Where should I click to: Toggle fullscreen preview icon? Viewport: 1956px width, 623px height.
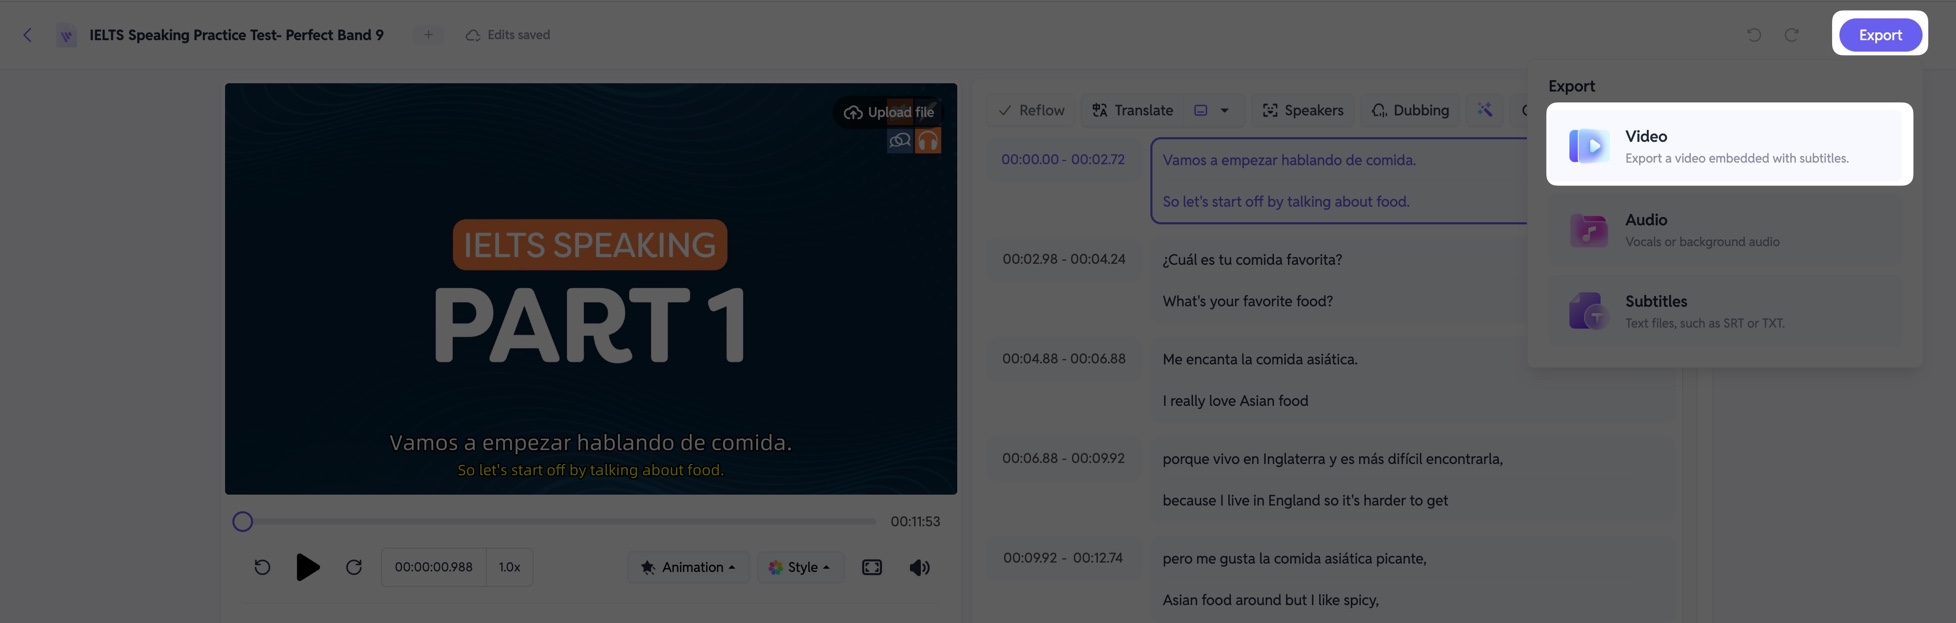pyautogui.click(x=872, y=567)
